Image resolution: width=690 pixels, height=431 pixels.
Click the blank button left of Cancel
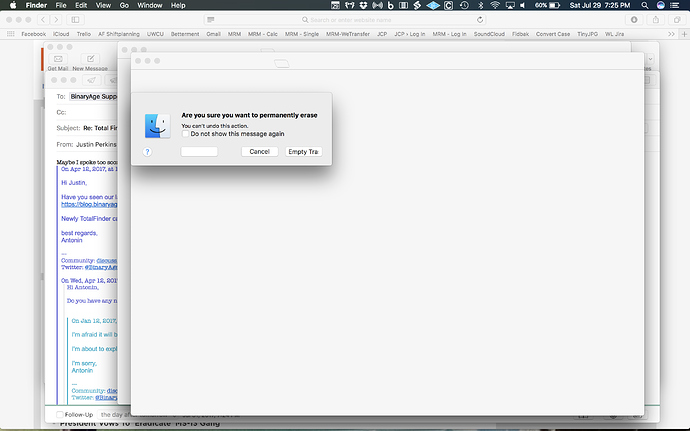point(199,151)
